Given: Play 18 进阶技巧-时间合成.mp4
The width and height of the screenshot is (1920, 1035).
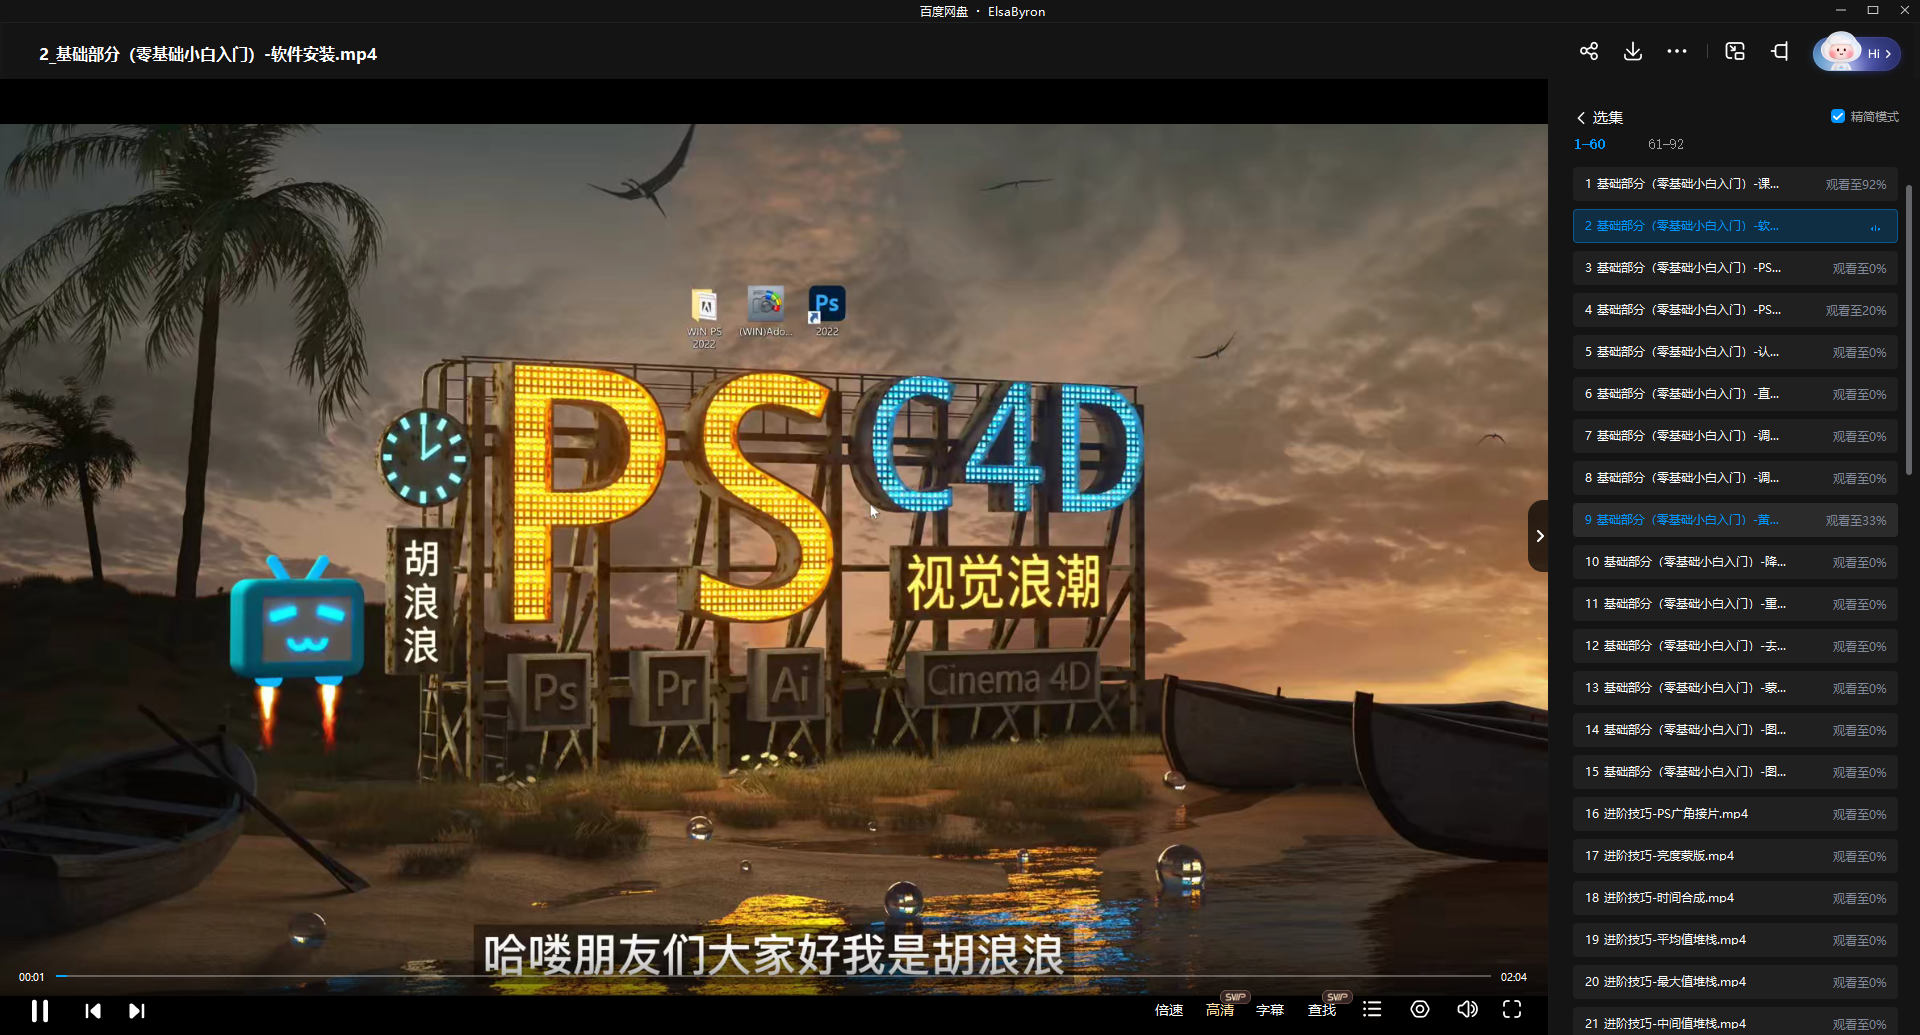Looking at the screenshot, I should [1735, 898].
